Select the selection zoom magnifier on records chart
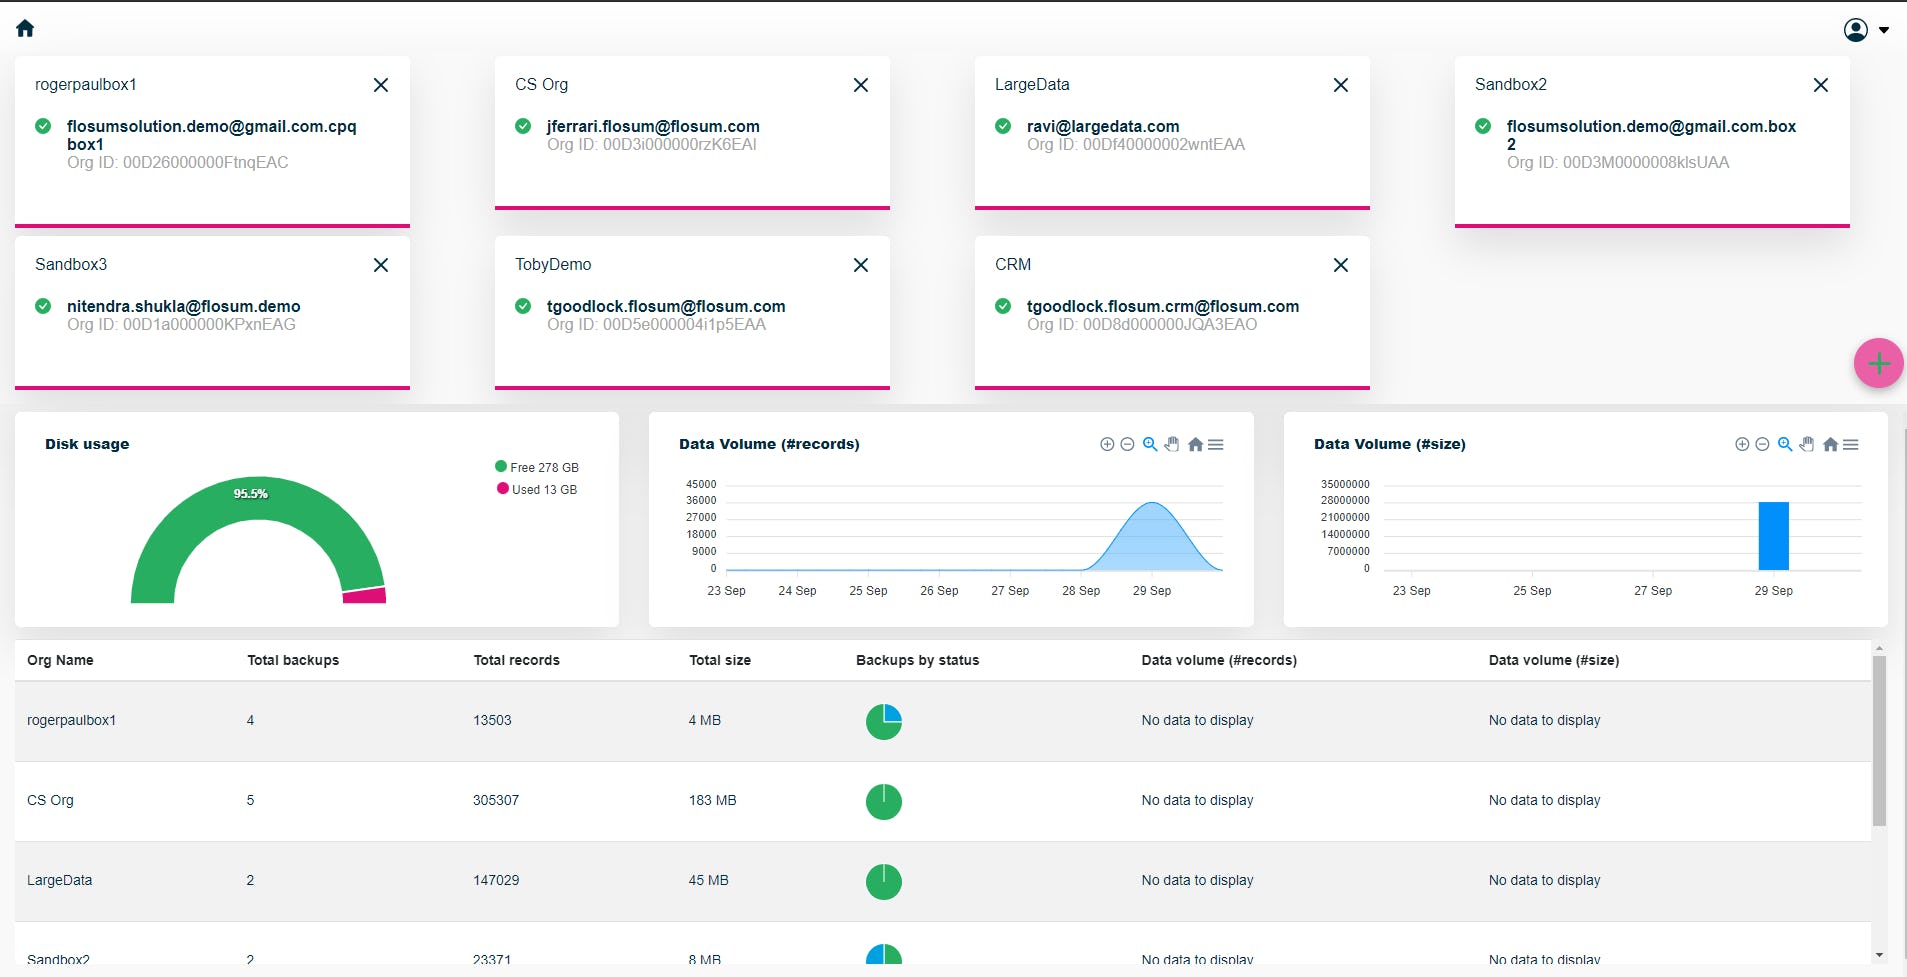The width and height of the screenshot is (1907, 977). 1149,444
